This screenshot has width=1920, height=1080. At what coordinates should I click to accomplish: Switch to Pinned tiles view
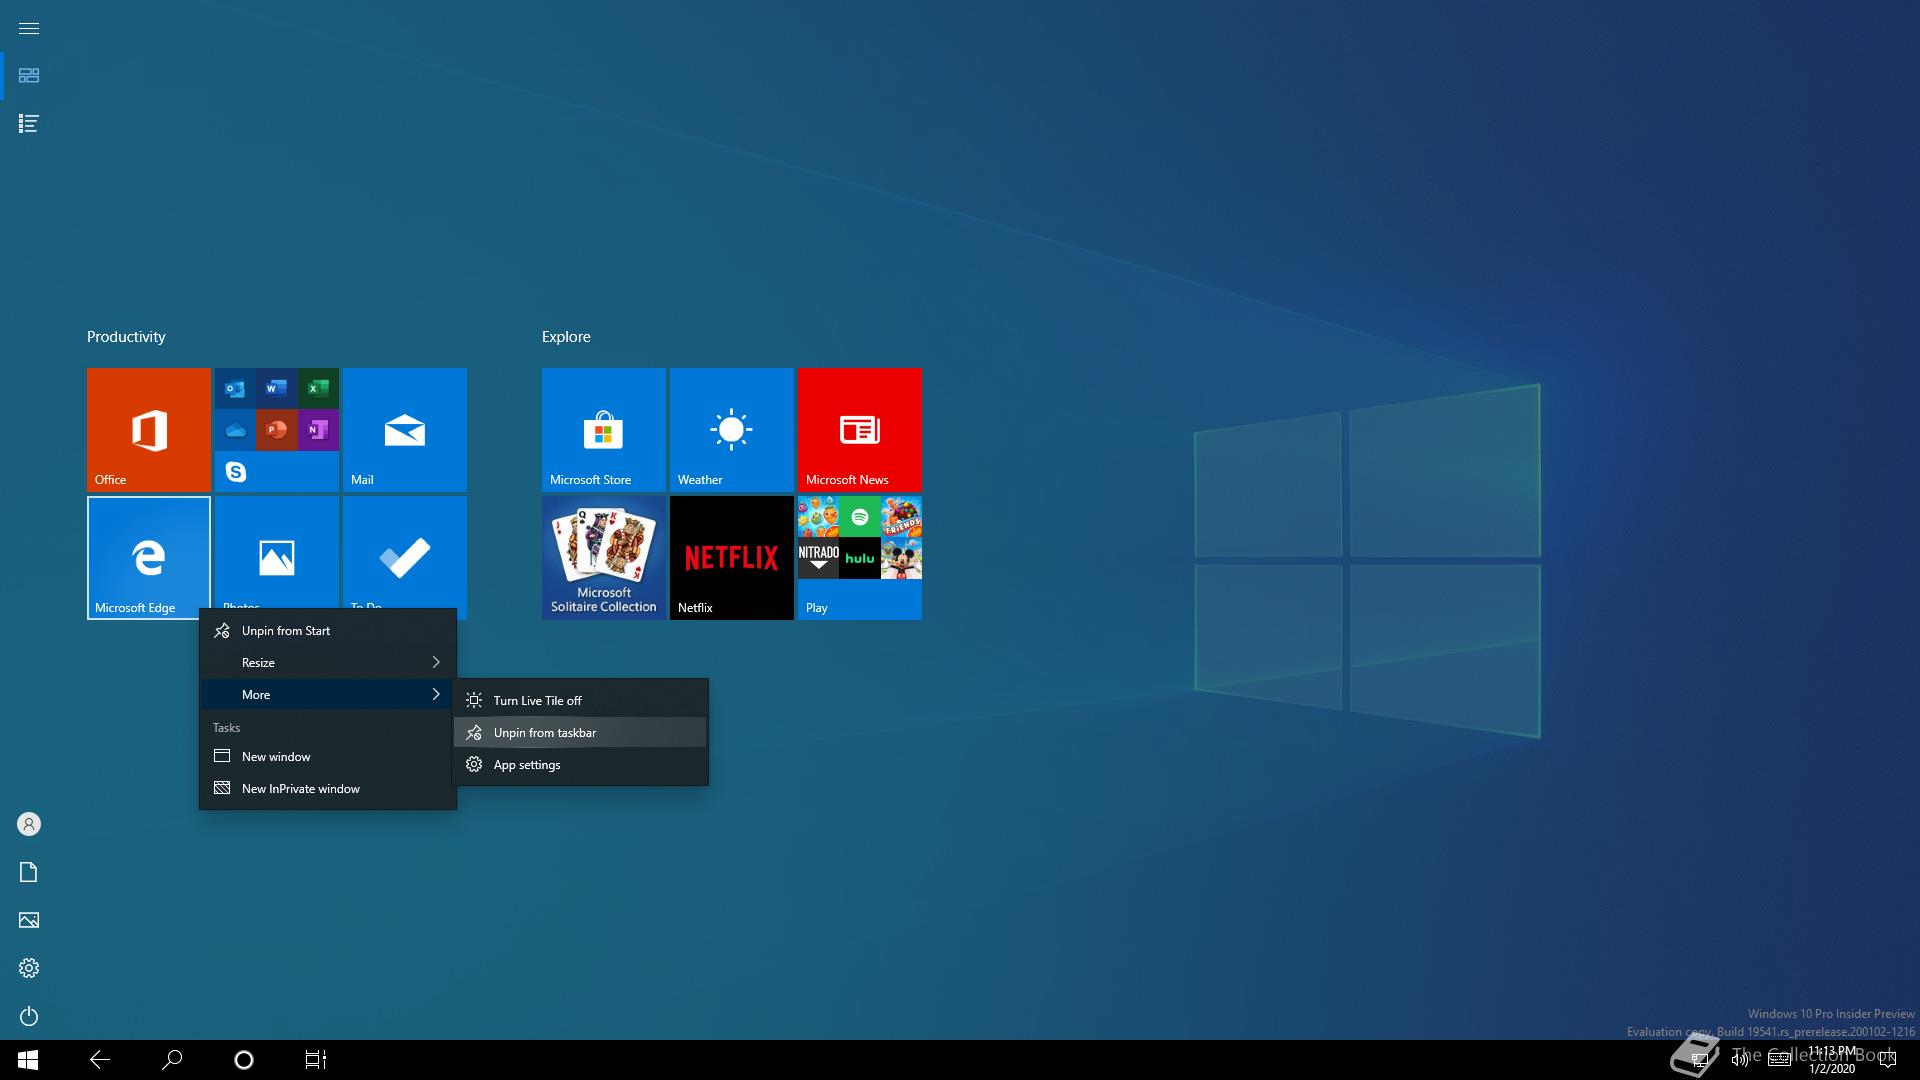tap(29, 76)
